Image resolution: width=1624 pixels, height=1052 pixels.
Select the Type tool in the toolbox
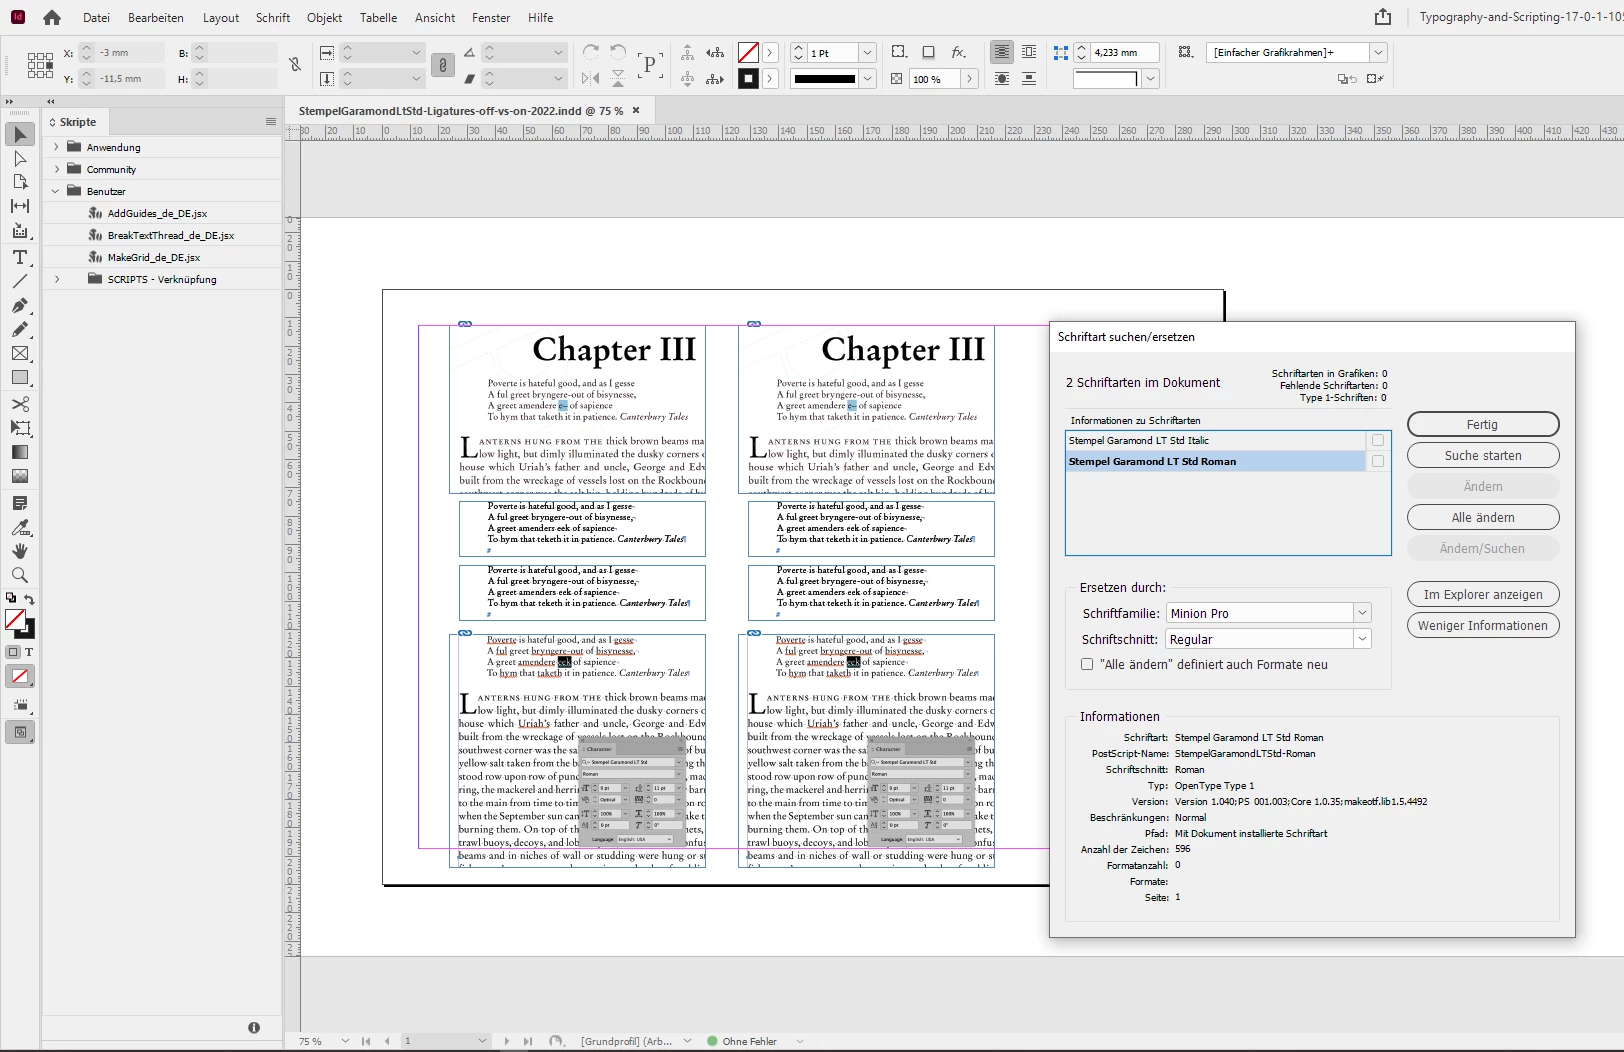(20, 257)
